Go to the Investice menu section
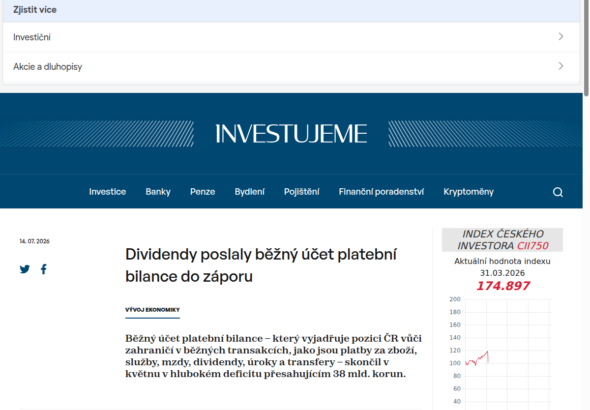 point(107,192)
